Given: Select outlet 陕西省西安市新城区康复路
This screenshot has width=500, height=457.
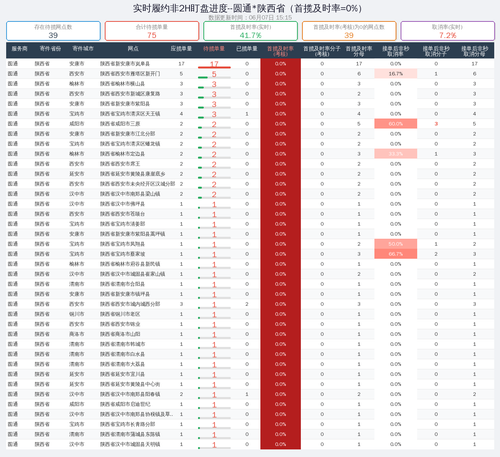Looking at the screenshot, I should (x=130, y=94).
